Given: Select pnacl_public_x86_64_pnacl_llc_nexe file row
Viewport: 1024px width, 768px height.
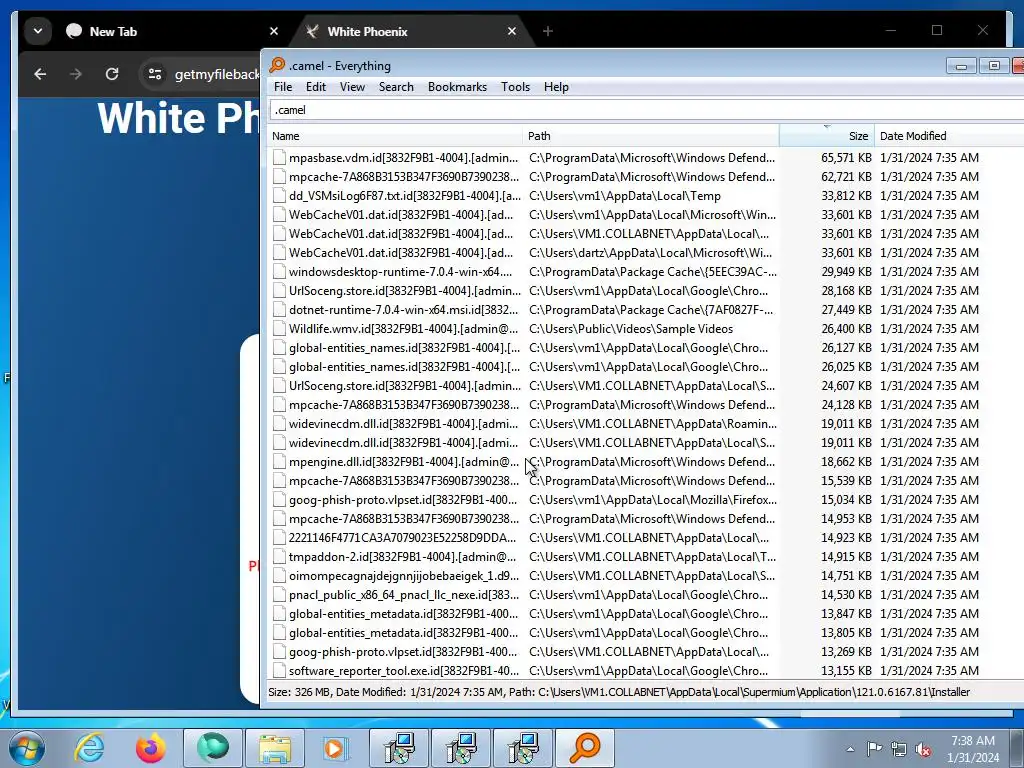Looking at the screenshot, I should click(646, 594).
